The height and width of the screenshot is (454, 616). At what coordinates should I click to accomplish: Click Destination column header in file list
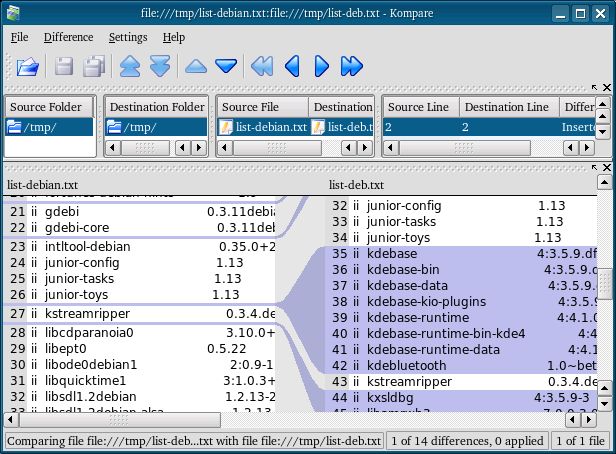pyautogui.click(x=341, y=107)
